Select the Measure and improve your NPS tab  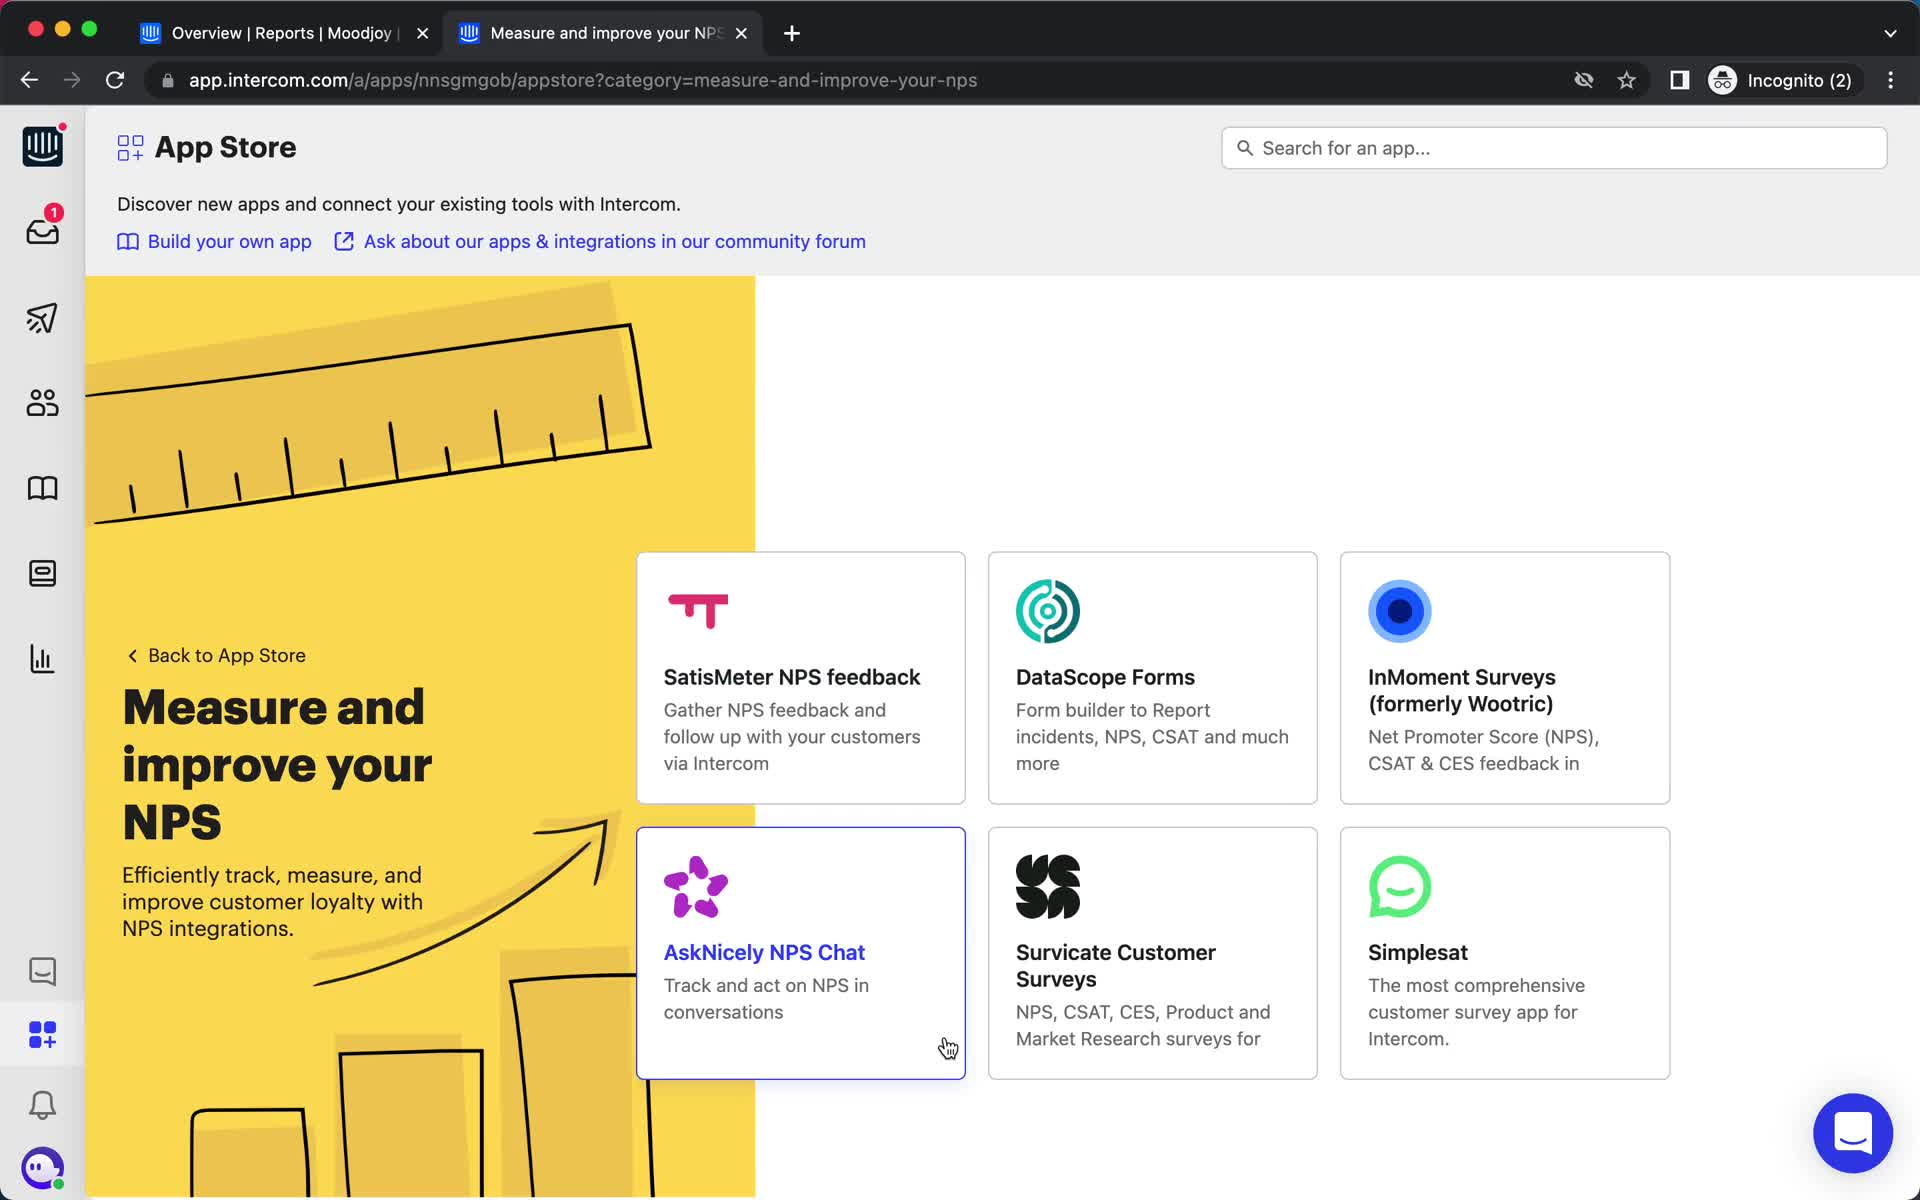tap(604, 33)
